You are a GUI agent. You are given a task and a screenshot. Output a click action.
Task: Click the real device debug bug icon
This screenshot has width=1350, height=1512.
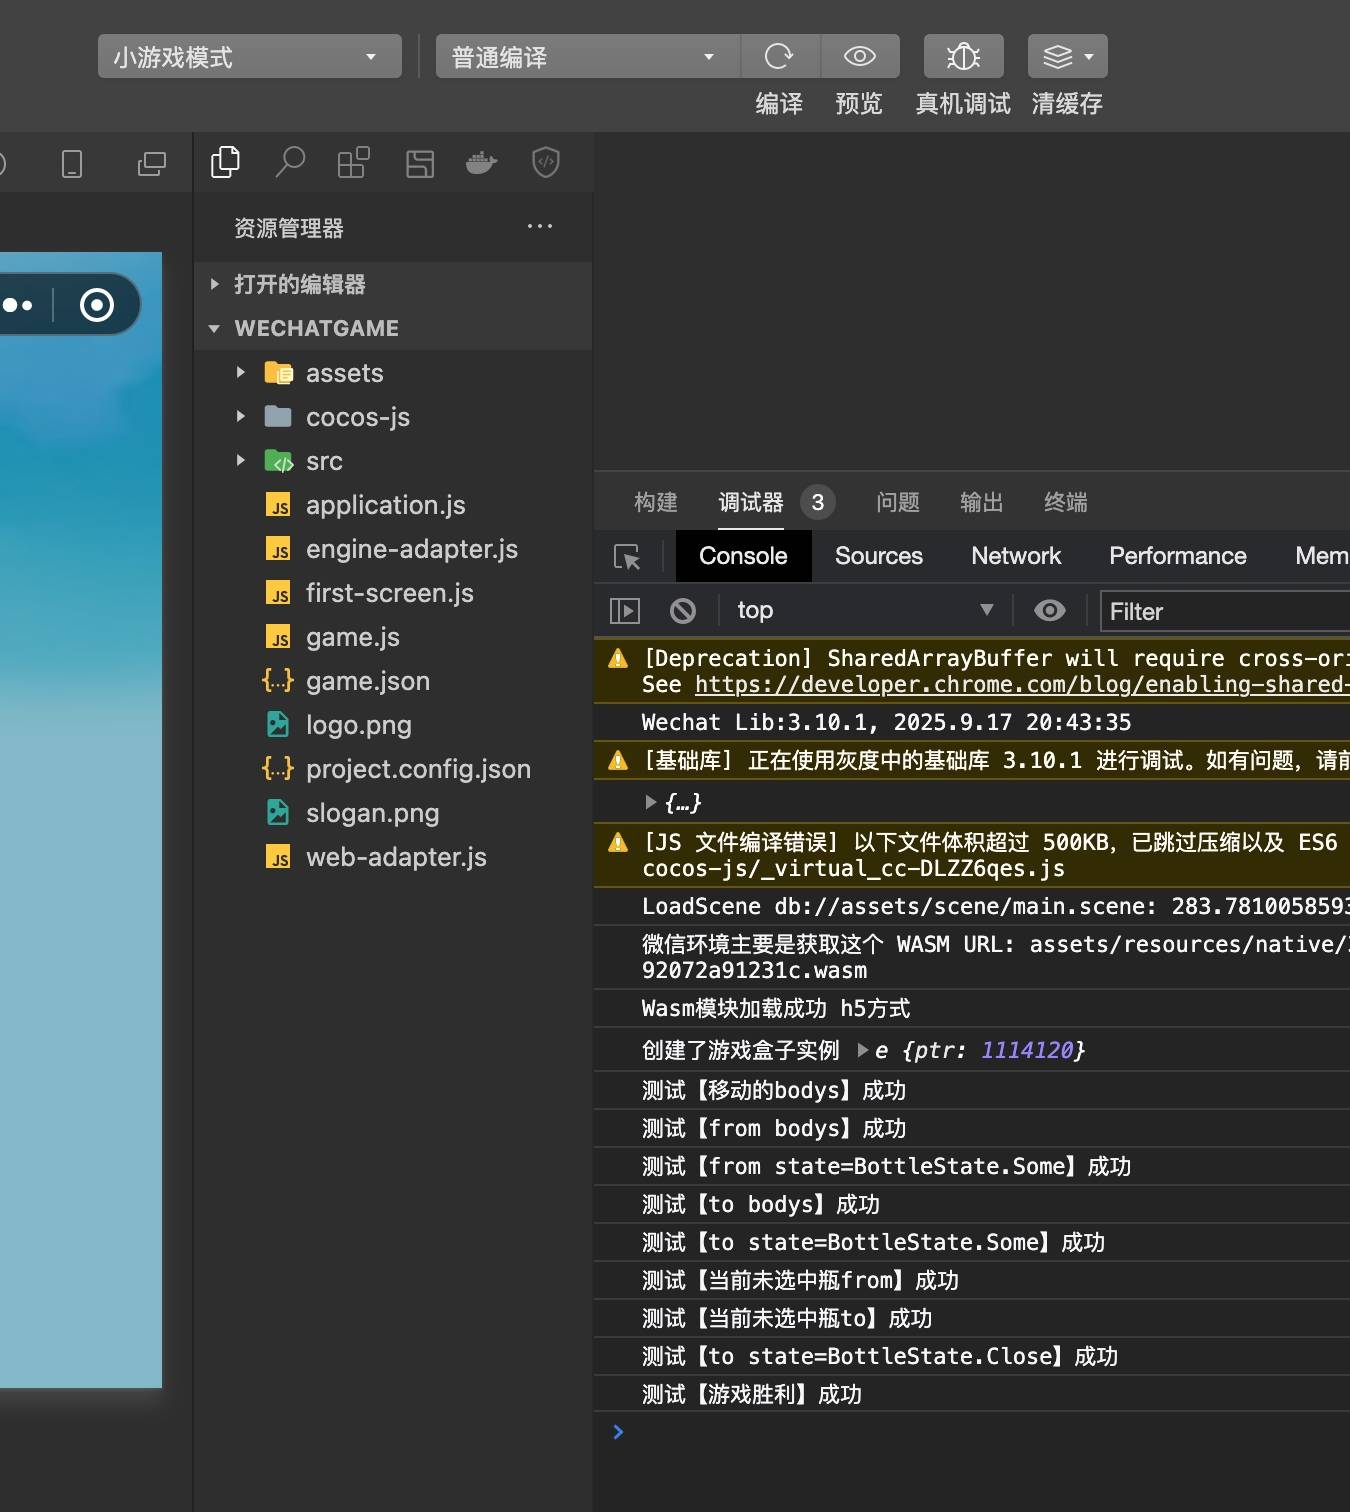(x=963, y=57)
